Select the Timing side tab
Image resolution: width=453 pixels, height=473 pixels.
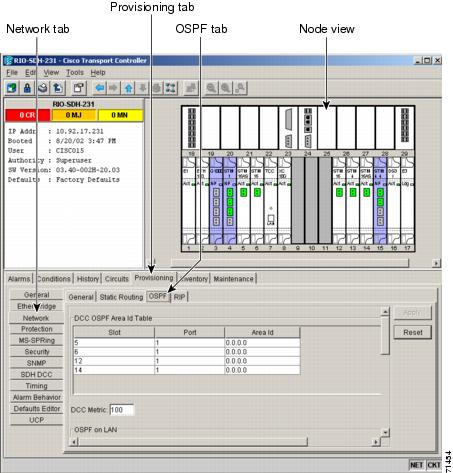pyautogui.click(x=37, y=386)
